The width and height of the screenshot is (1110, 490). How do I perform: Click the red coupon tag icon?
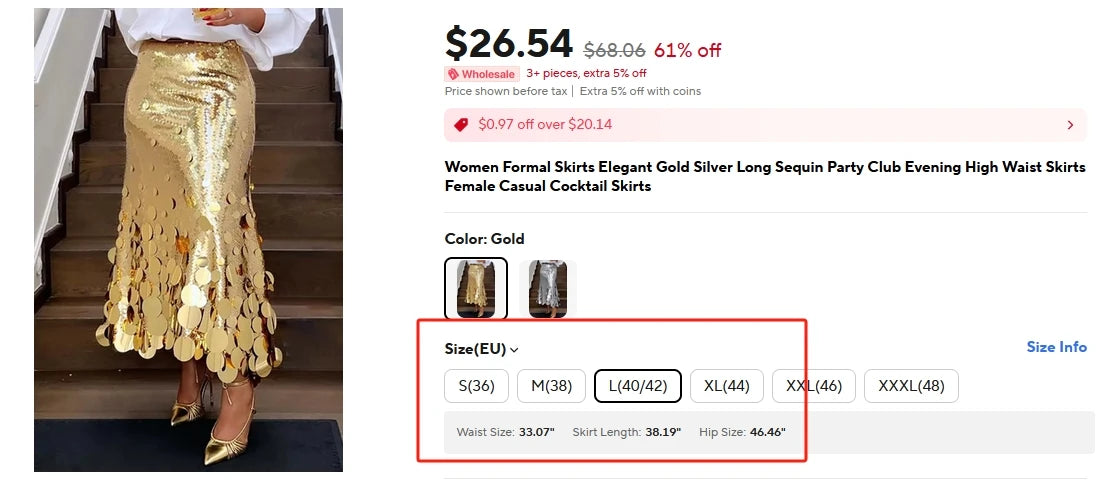pyautogui.click(x=461, y=125)
